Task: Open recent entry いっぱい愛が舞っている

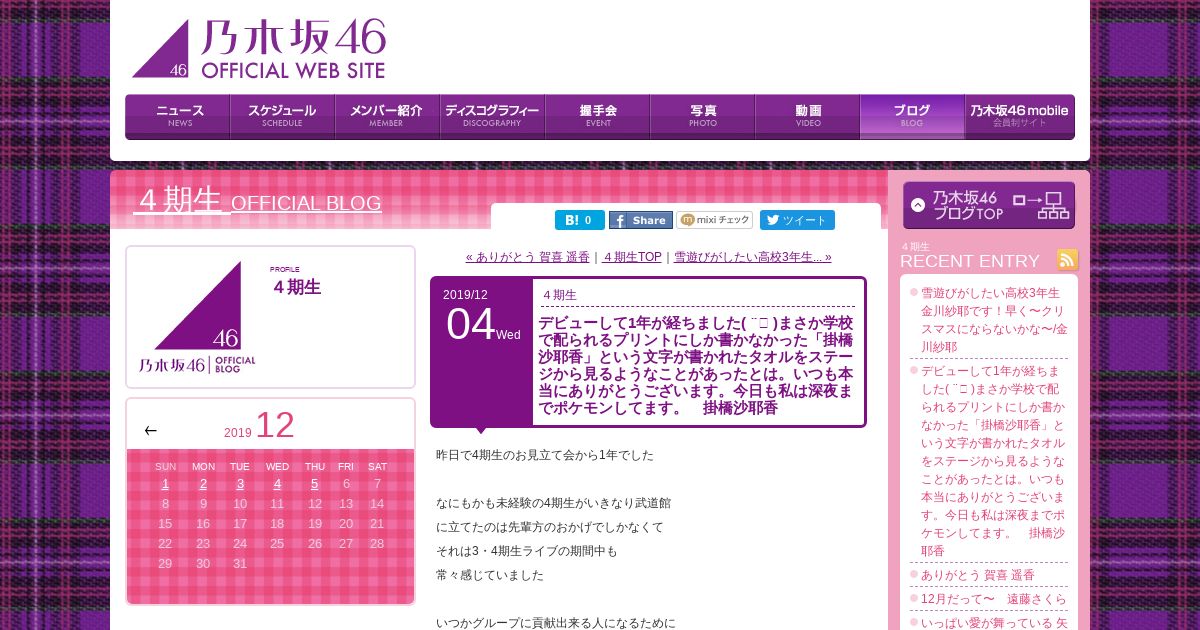Action: 994,622
